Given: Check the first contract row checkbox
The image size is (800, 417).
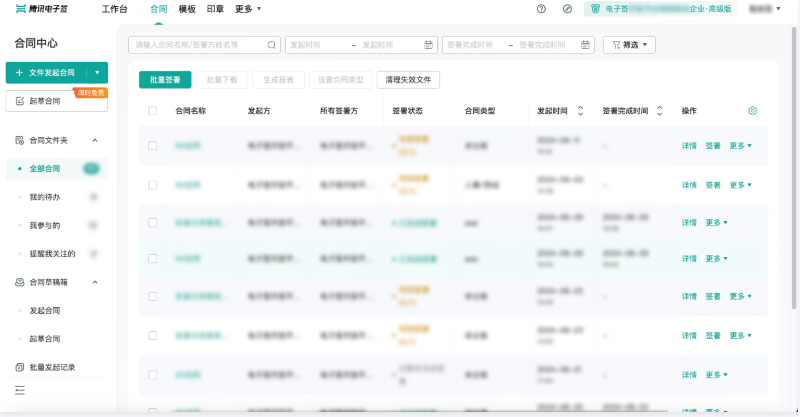Looking at the screenshot, I should click(153, 145).
